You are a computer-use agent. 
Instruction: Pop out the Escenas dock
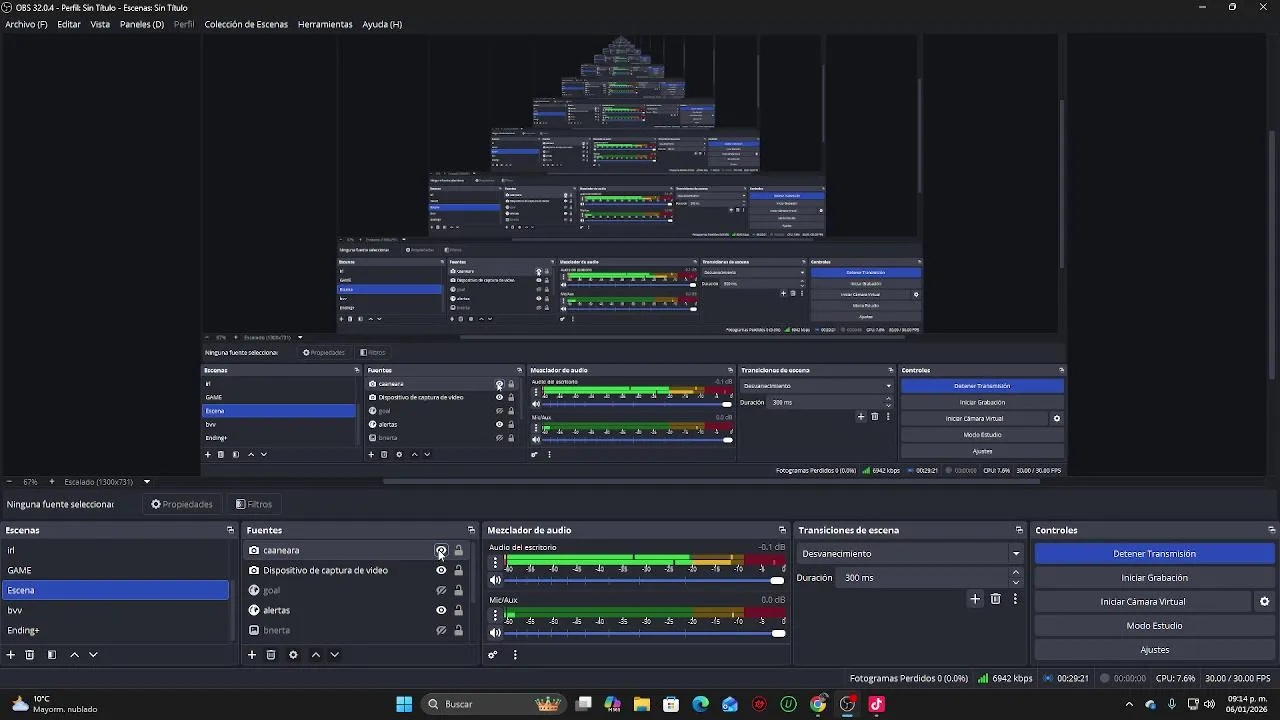click(x=230, y=530)
